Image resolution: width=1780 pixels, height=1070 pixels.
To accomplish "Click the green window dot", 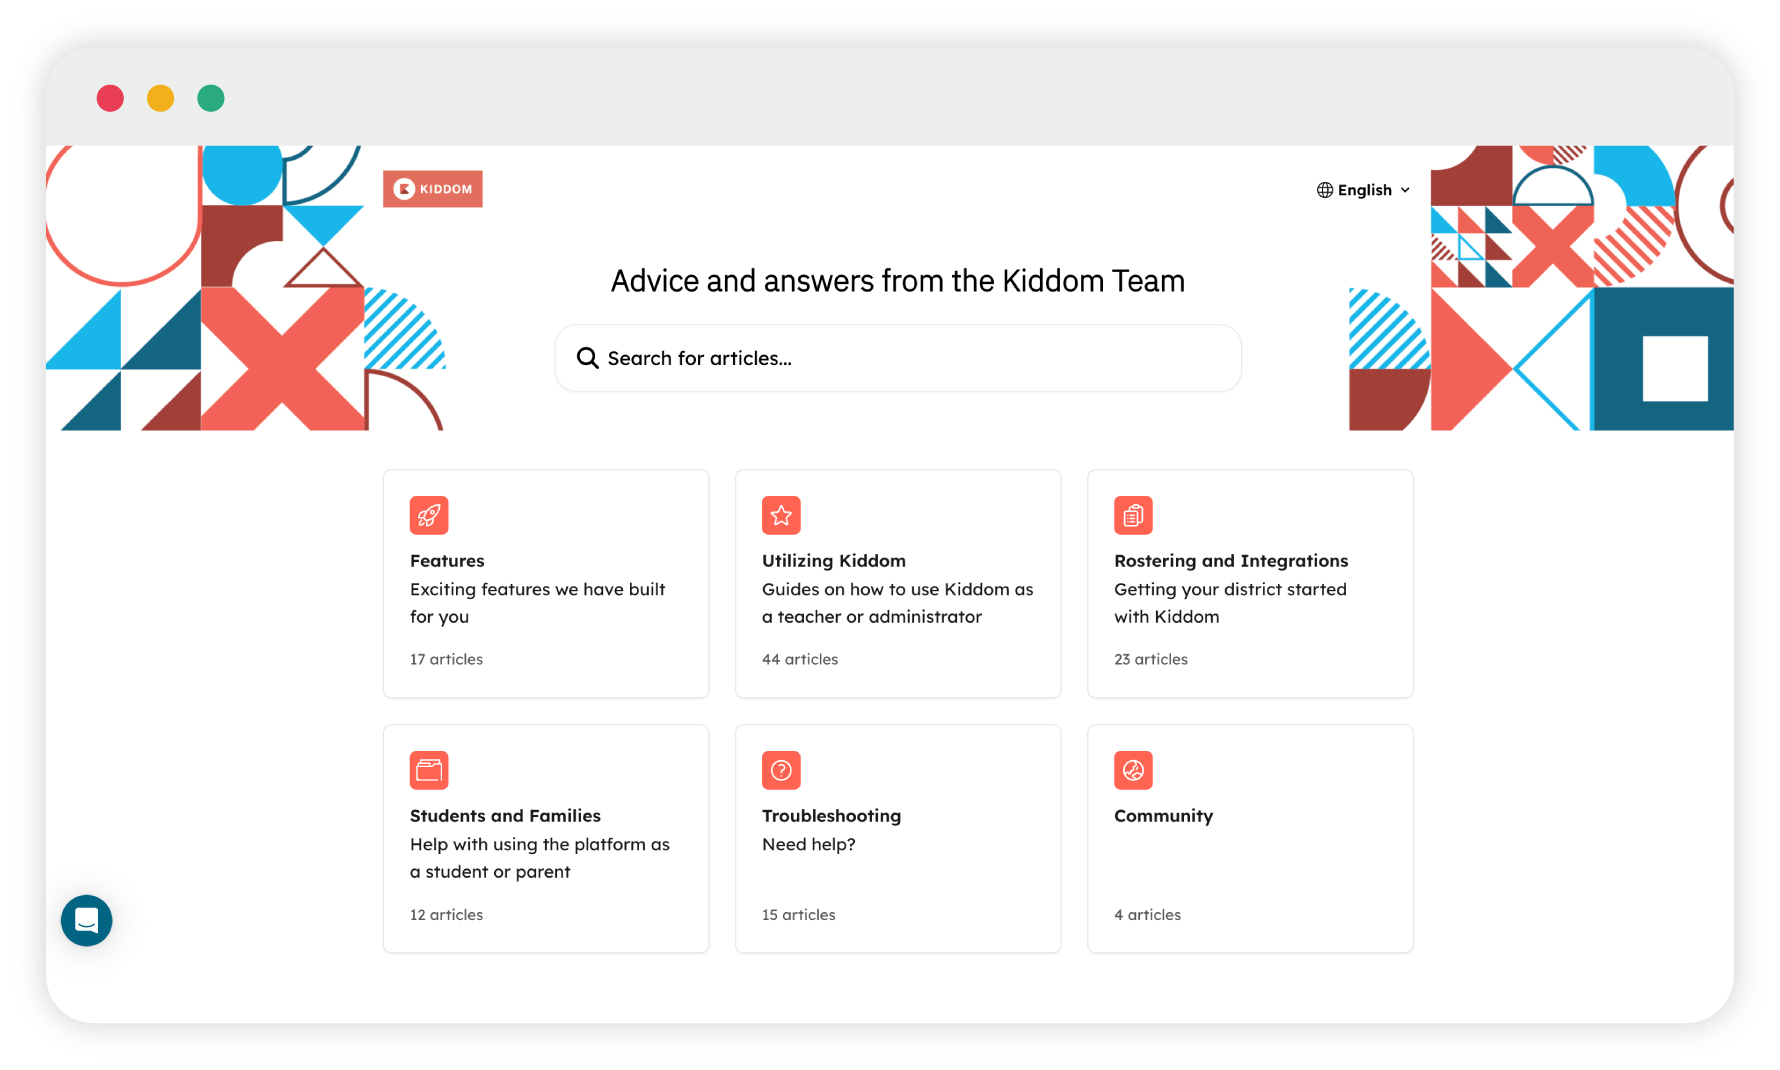I will point(211,98).
